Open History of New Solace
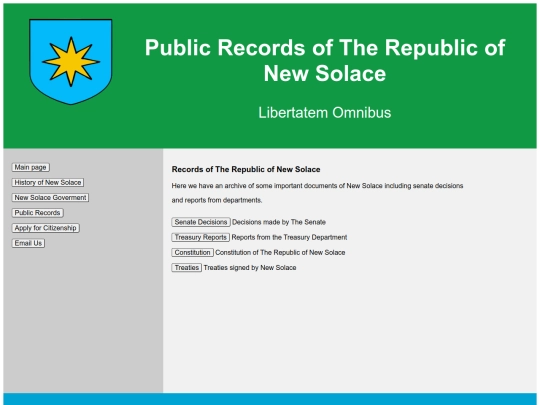This screenshot has width=540, height=405. (48, 183)
